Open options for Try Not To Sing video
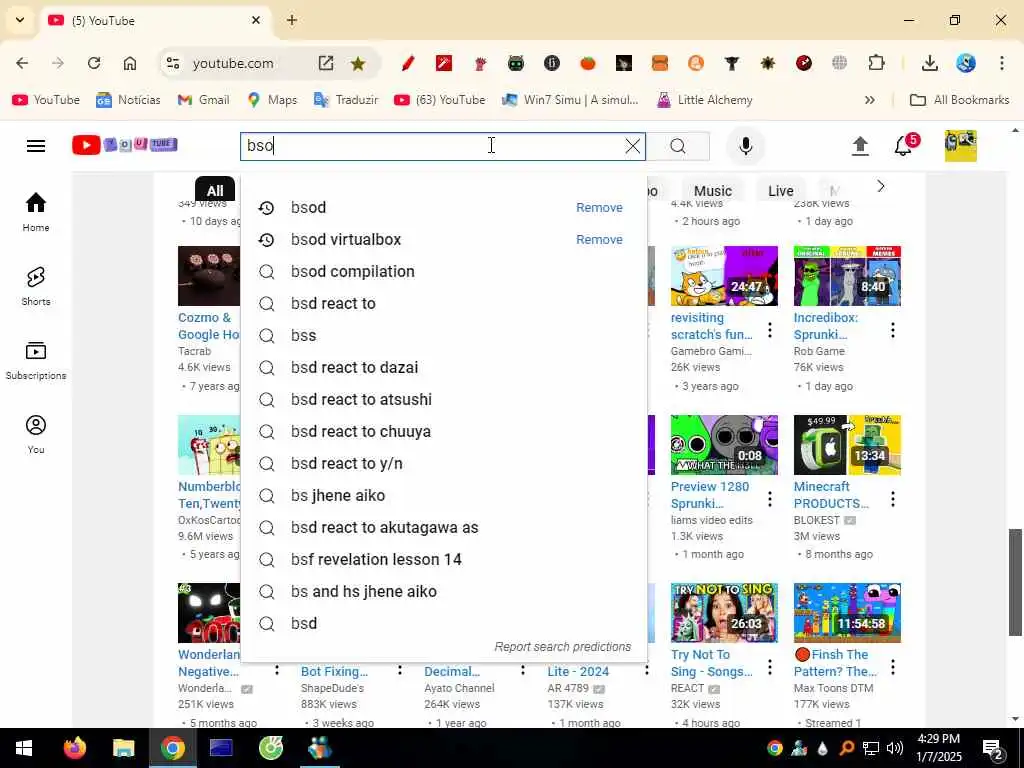Screen dimensions: 1024x768 click(770, 667)
